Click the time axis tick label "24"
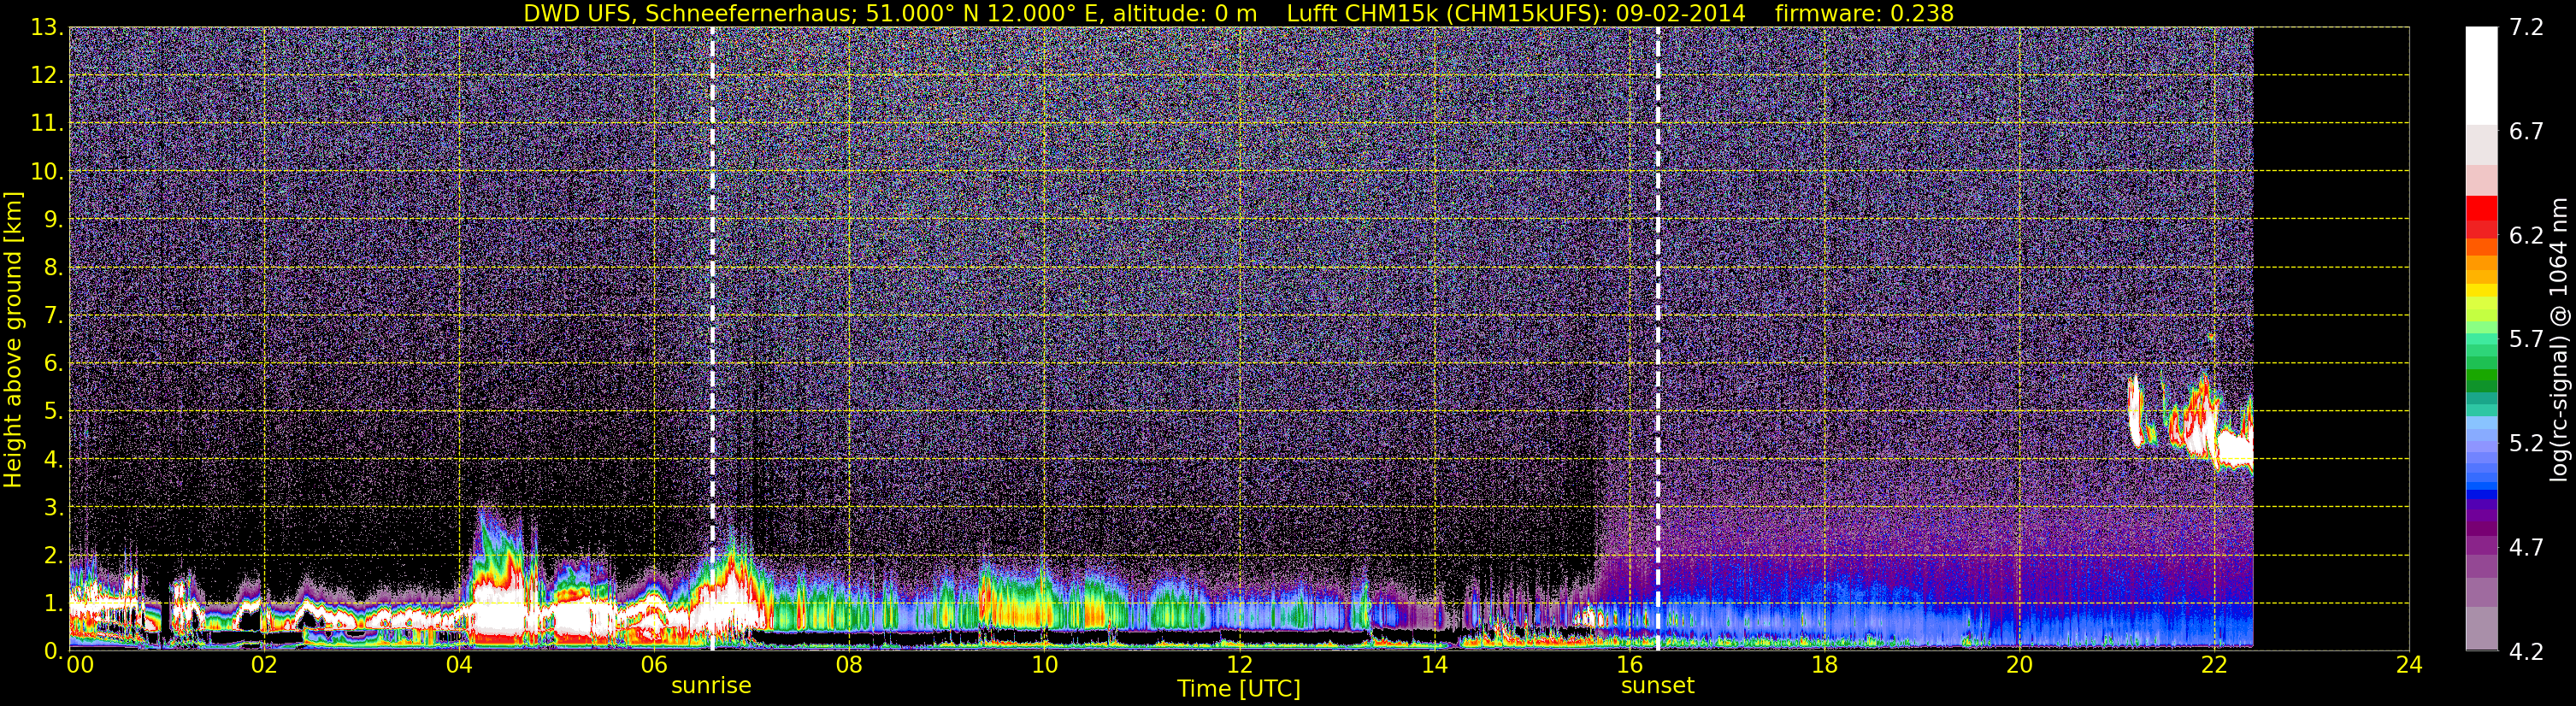 2409,666
